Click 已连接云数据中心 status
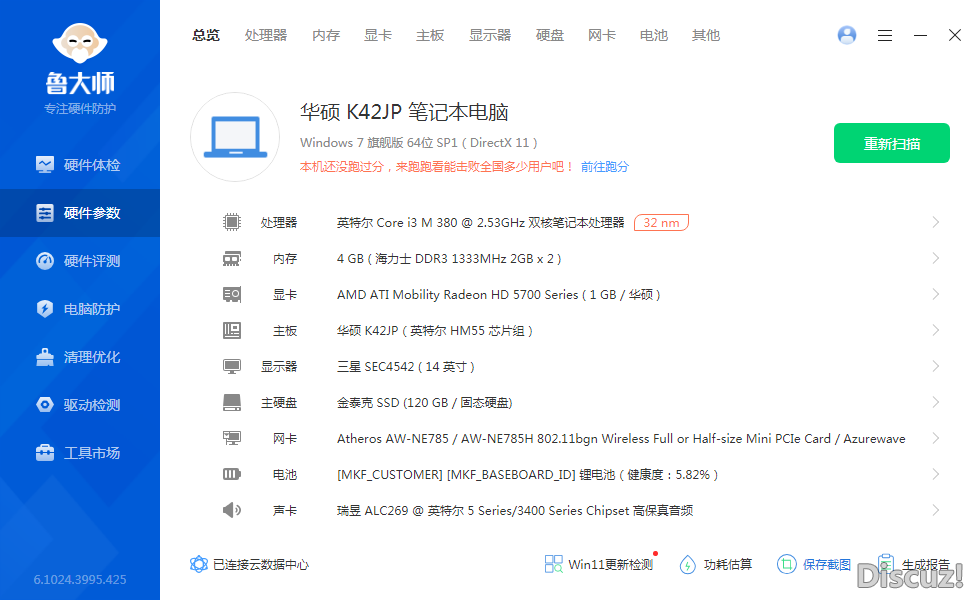This screenshot has width=980, height=600. coord(249,564)
